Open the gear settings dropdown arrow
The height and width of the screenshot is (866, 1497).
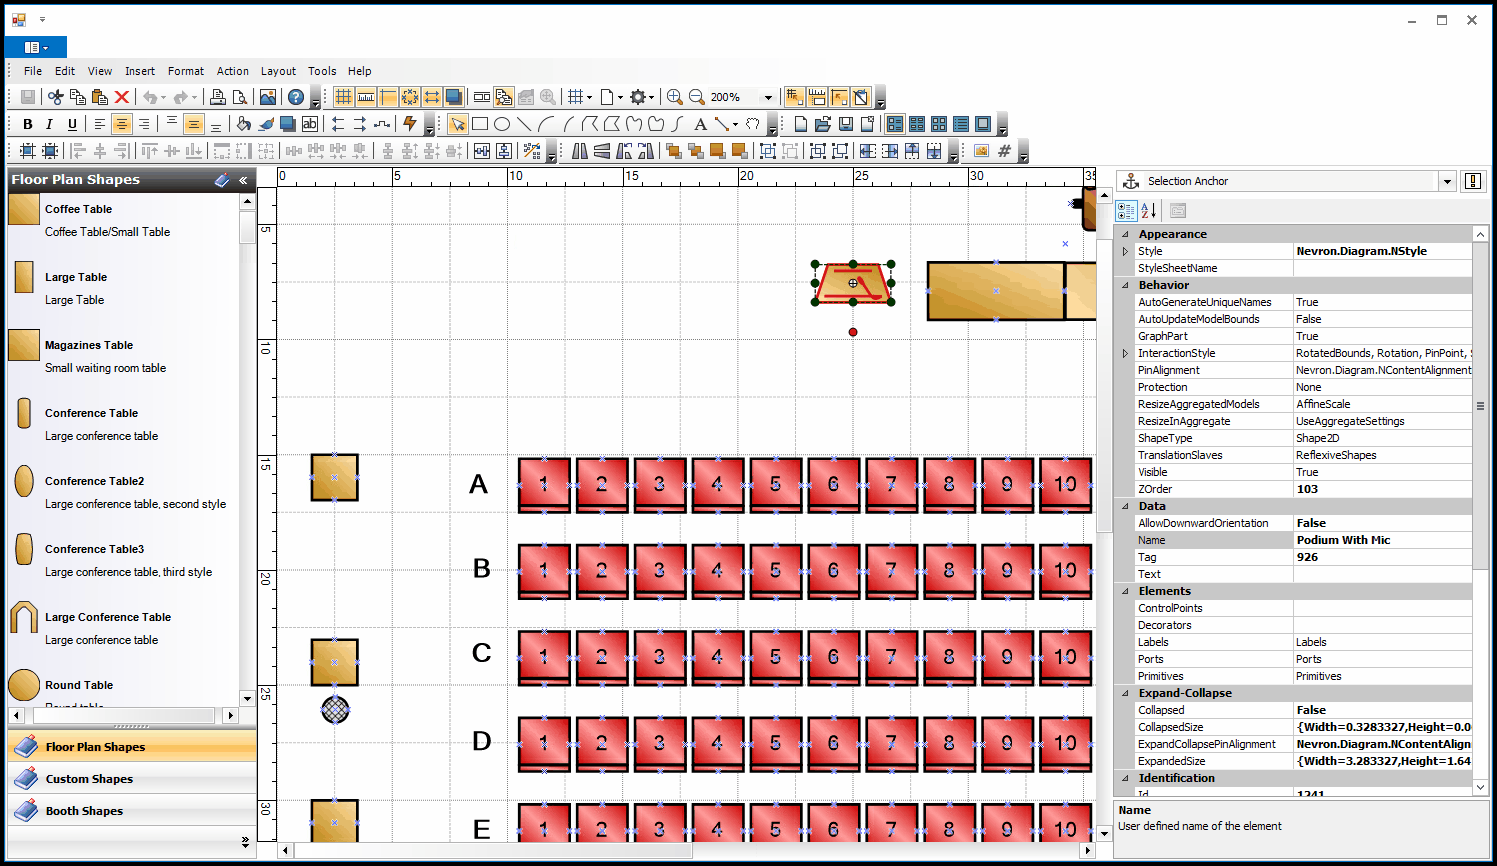pyautogui.click(x=652, y=98)
